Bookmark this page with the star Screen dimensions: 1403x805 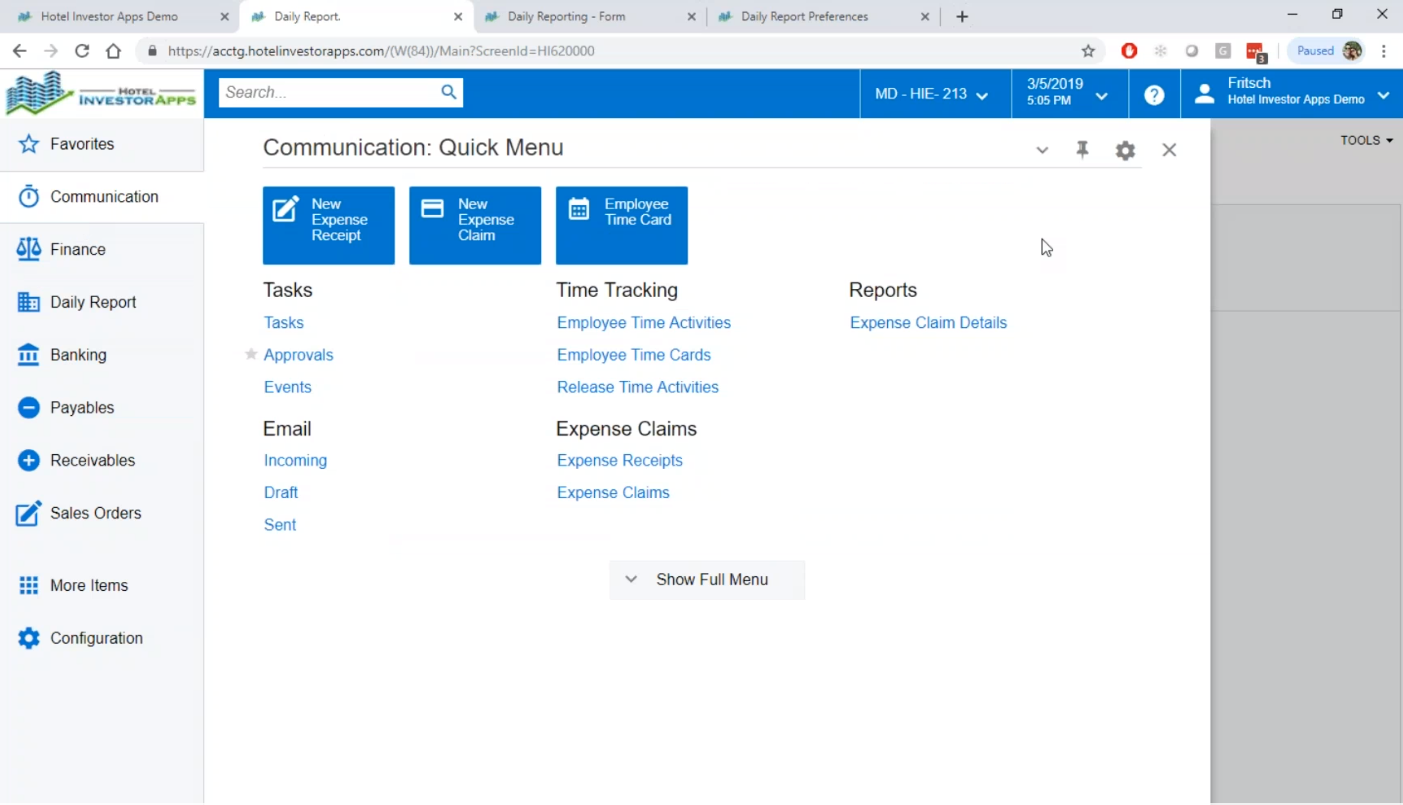pyautogui.click(x=1088, y=51)
